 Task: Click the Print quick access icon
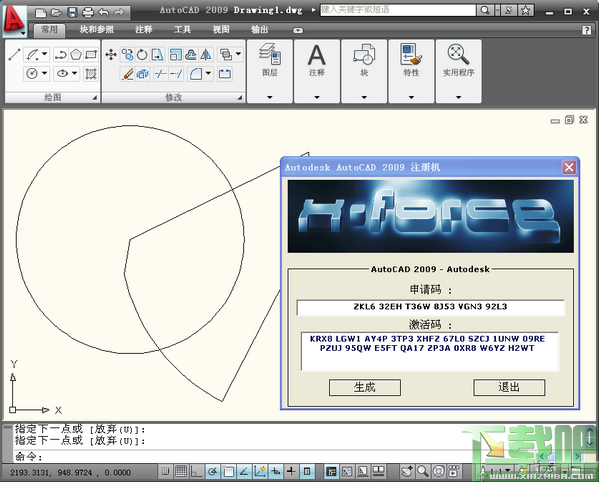[x=88, y=13]
